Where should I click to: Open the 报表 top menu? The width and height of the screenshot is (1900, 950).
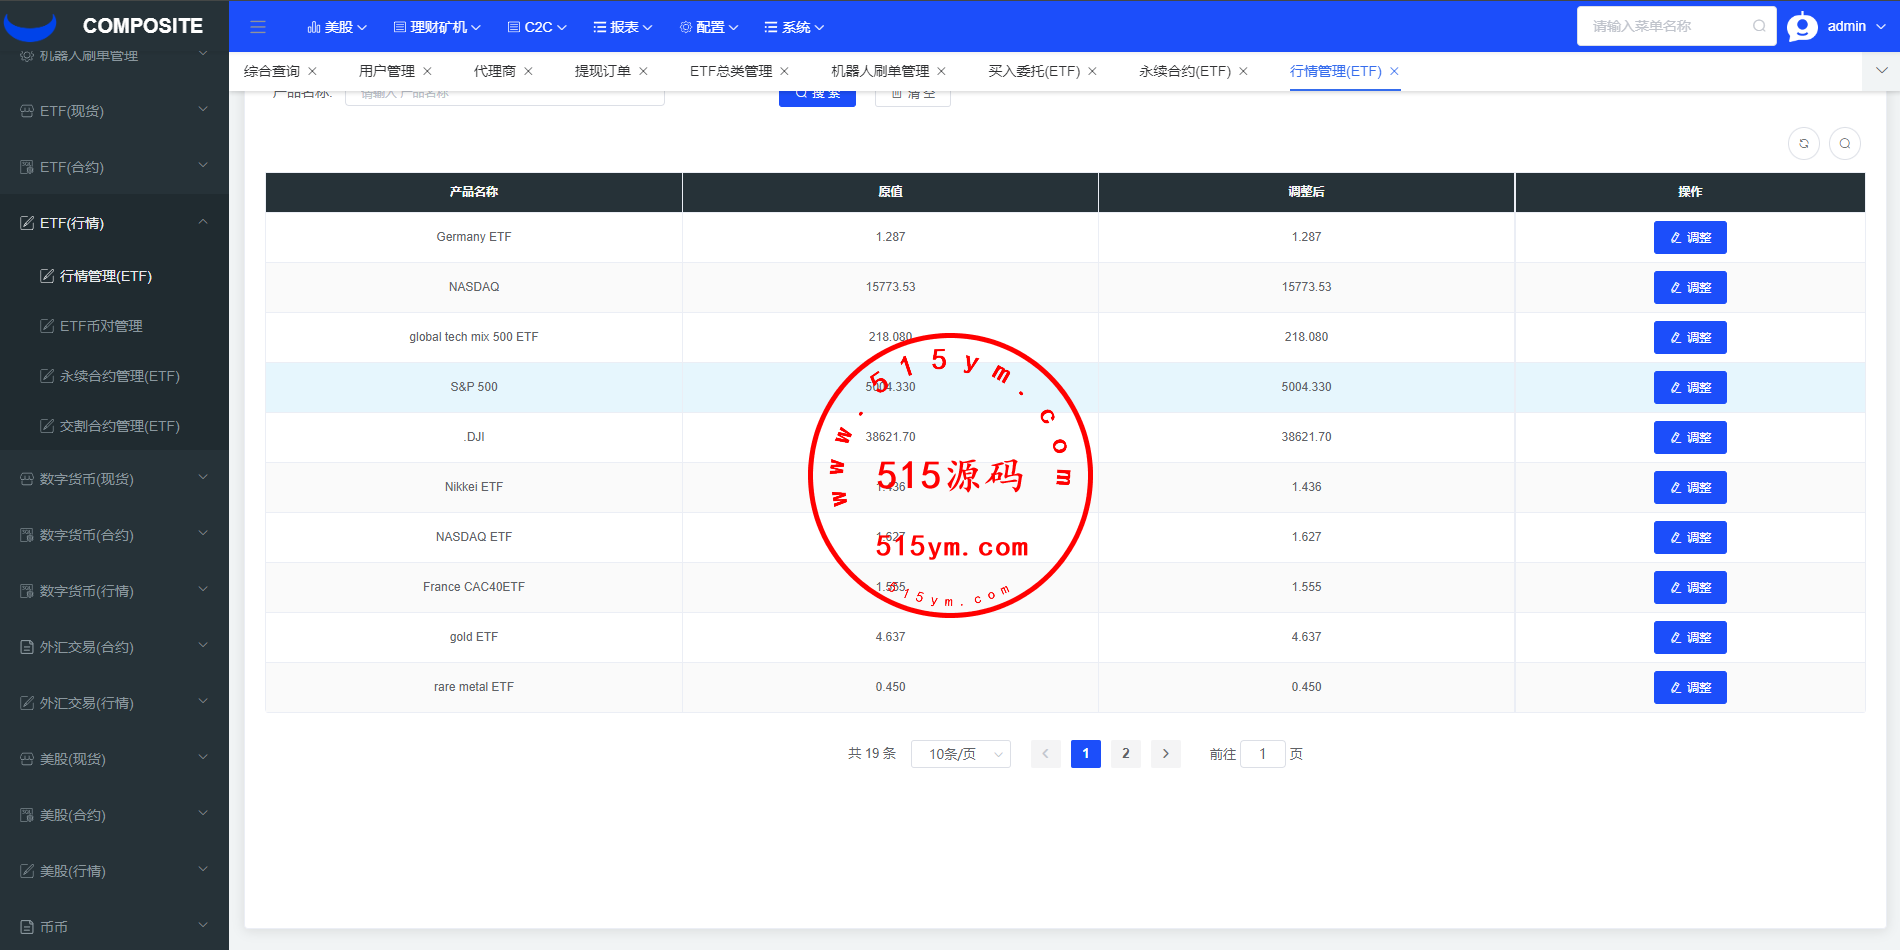(622, 27)
